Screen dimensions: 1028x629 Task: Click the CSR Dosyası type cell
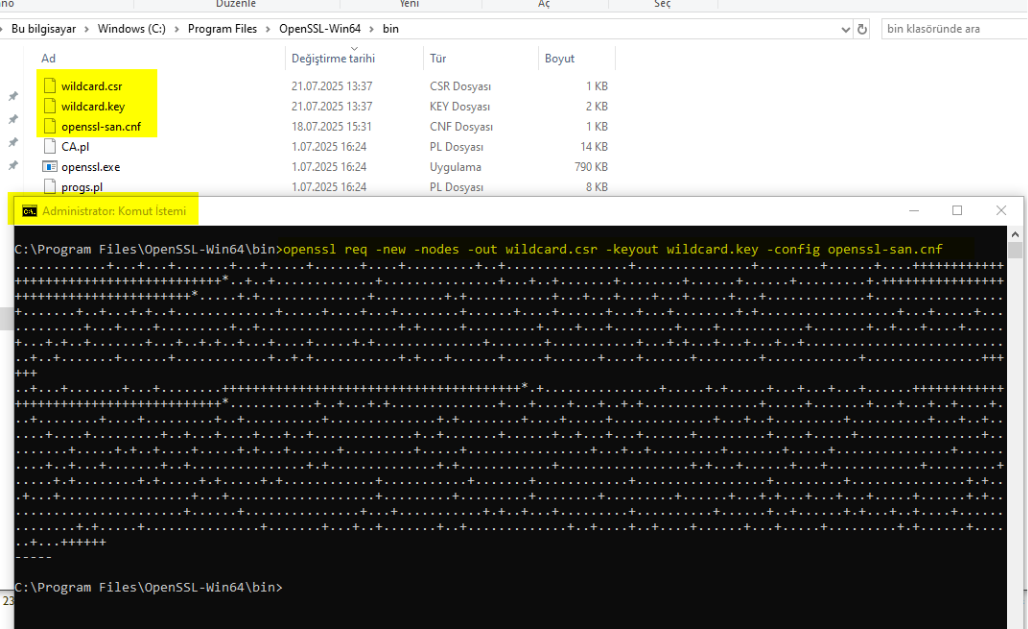(x=460, y=86)
